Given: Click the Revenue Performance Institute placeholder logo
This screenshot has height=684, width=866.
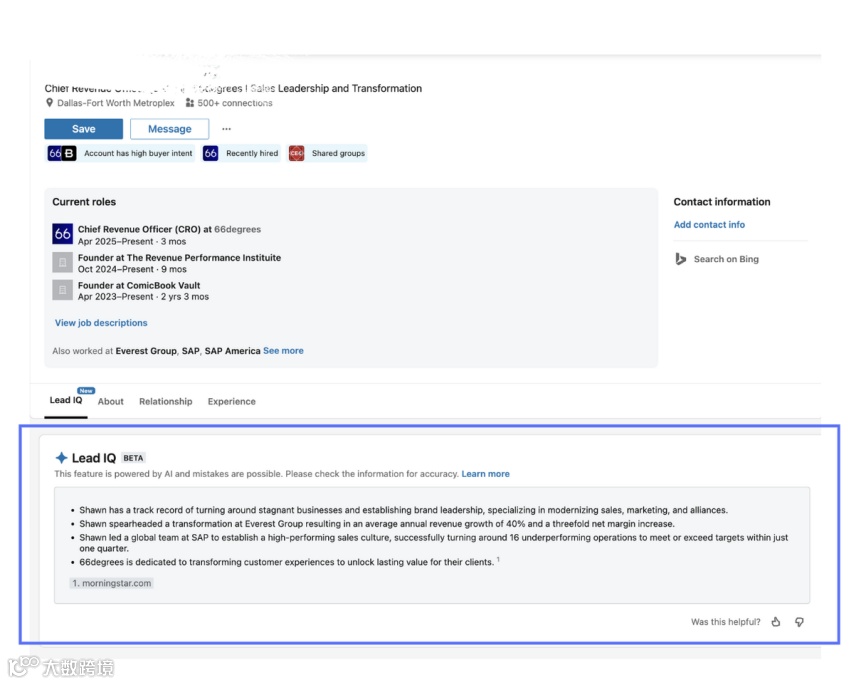Looking at the screenshot, I should 62,262.
